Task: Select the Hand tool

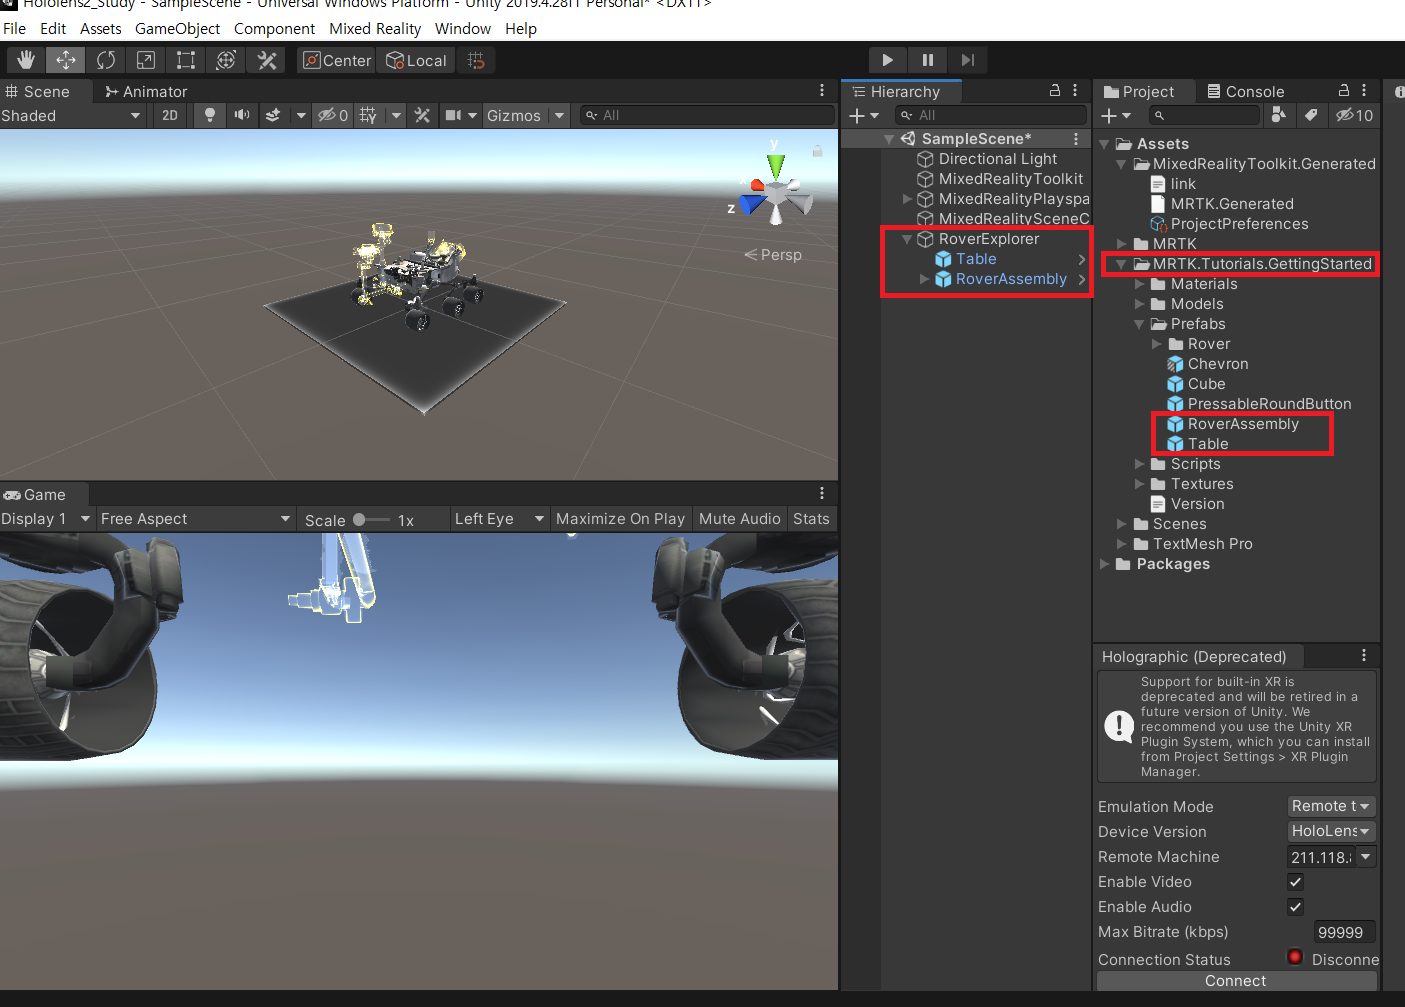Action: point(25,60)
